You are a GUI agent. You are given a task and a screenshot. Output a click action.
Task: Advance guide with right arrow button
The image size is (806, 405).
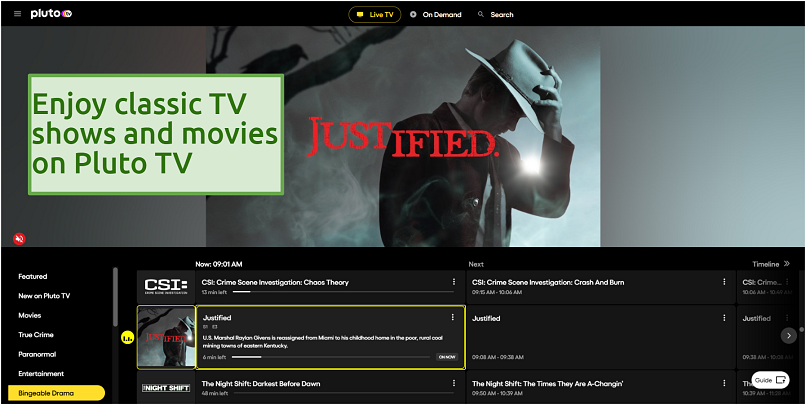click(x=789, y=336)
